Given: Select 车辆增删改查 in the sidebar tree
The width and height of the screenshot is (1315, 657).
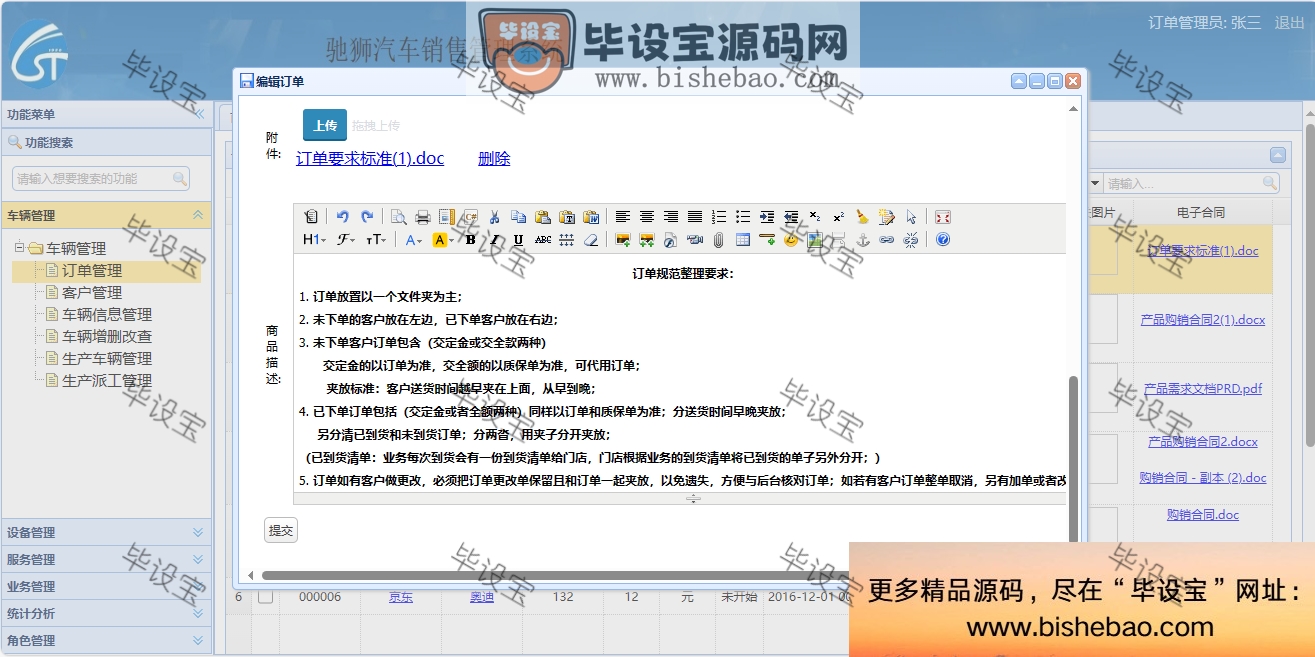Looking at the screenshot, I should pos(107,336).
